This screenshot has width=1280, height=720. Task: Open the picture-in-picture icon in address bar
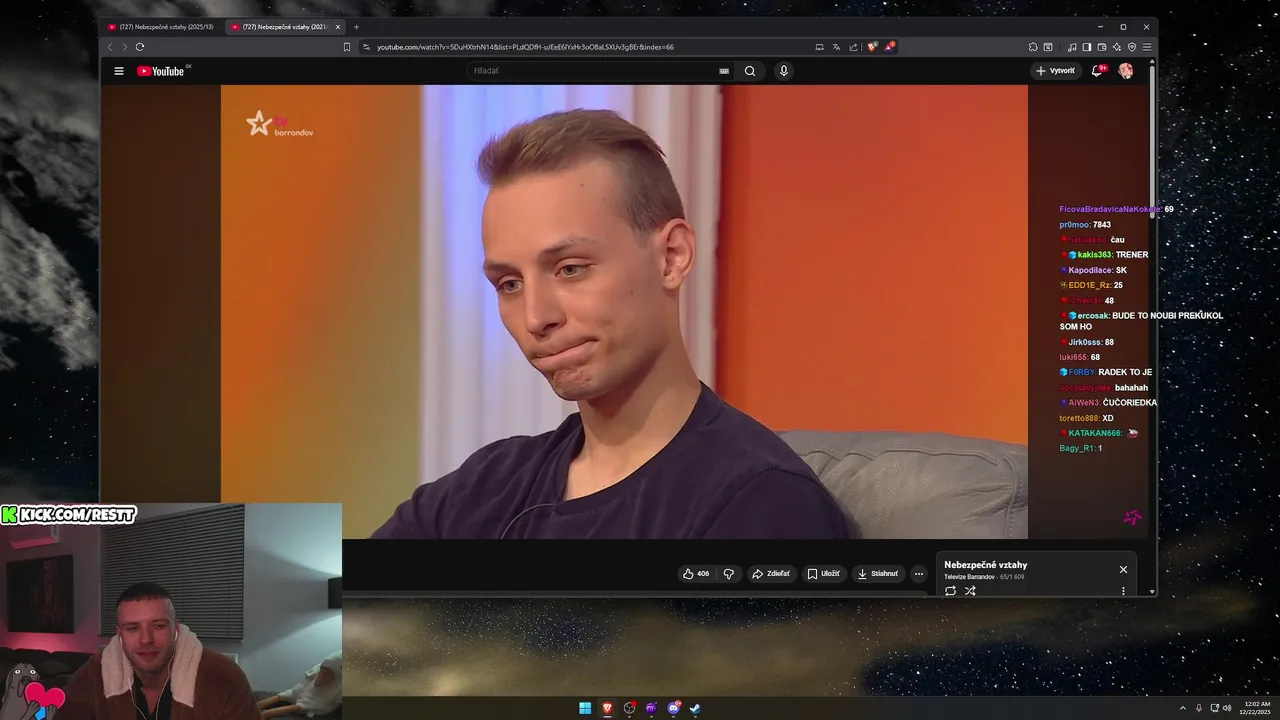point(819,47)
